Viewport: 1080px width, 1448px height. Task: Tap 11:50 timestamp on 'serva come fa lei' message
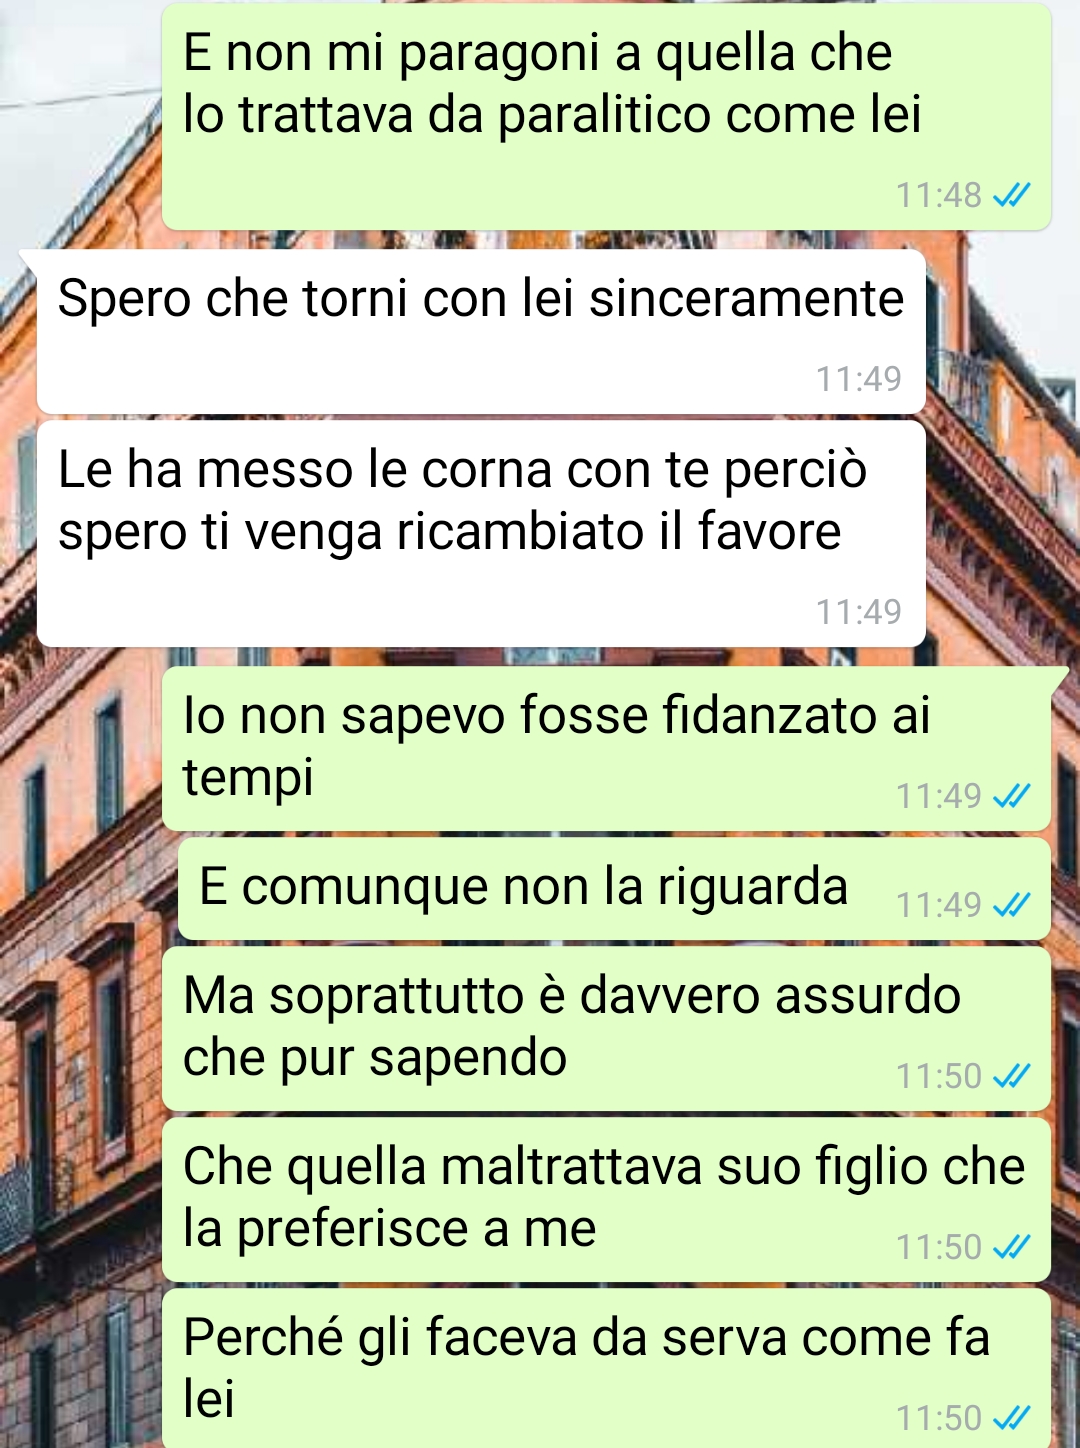[x=939, y=1418]
